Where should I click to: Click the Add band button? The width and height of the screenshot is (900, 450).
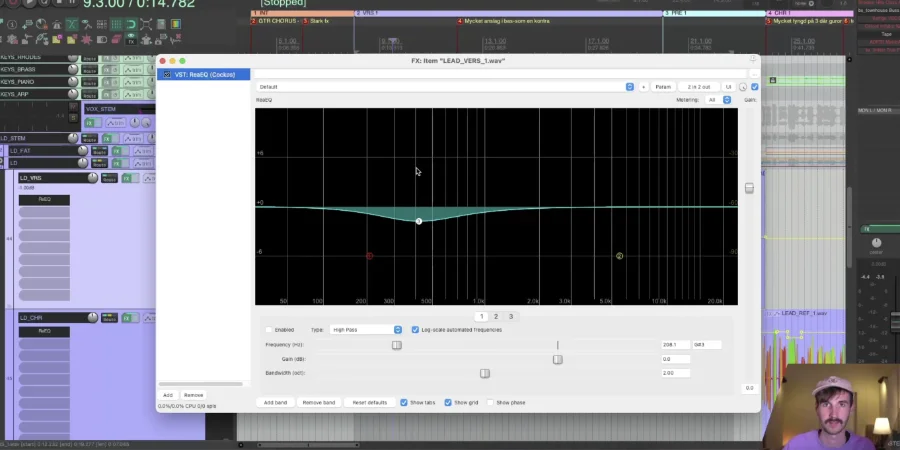pos(275,402)
